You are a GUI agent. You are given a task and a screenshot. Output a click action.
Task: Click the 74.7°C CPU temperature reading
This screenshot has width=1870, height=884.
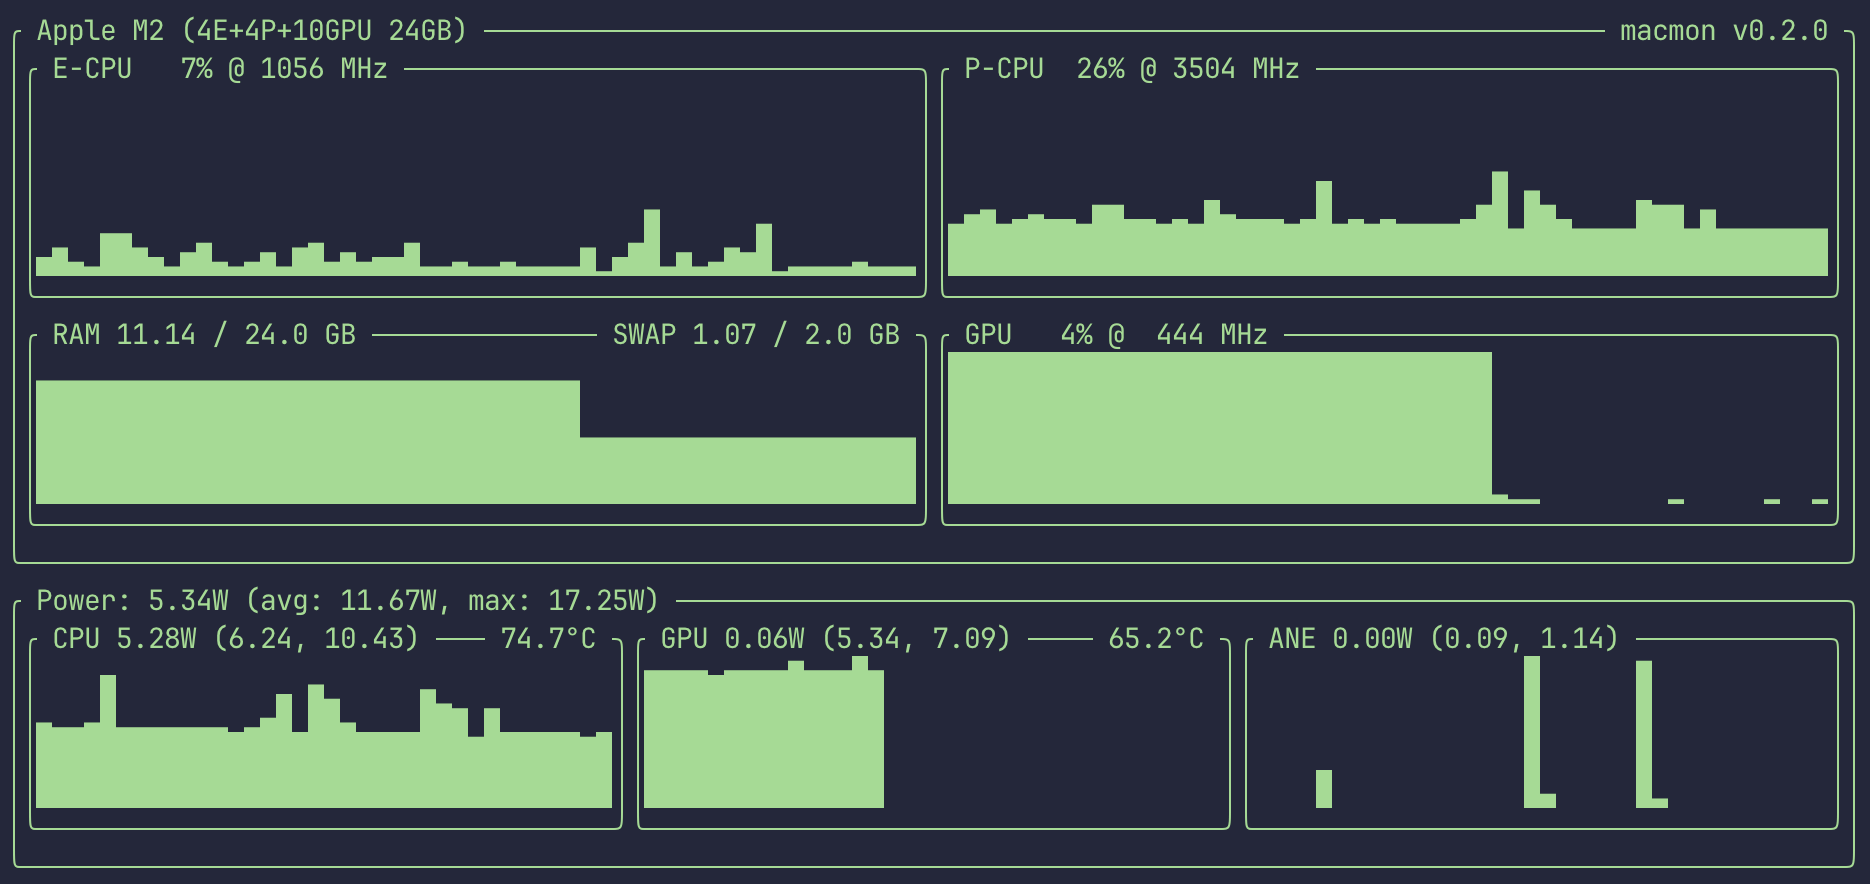pyautogui.click(x=548, y=639)
